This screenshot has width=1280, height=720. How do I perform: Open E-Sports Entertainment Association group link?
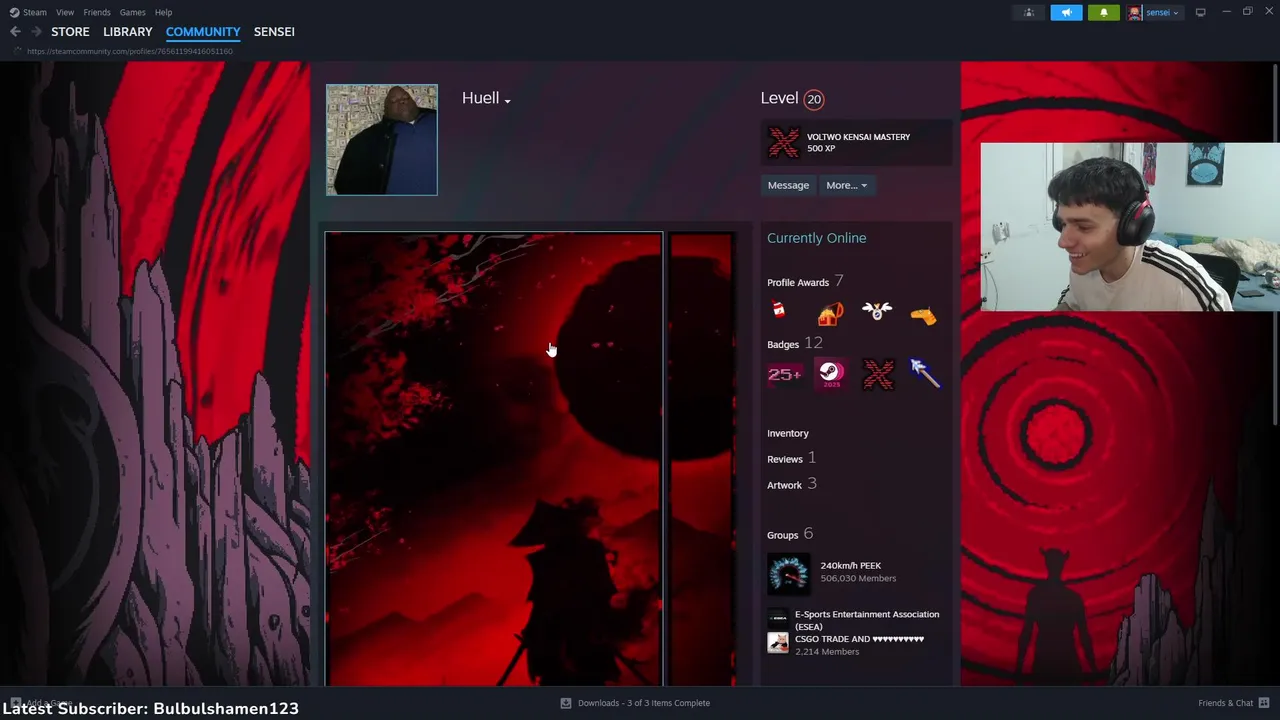(x=867, y=620)
